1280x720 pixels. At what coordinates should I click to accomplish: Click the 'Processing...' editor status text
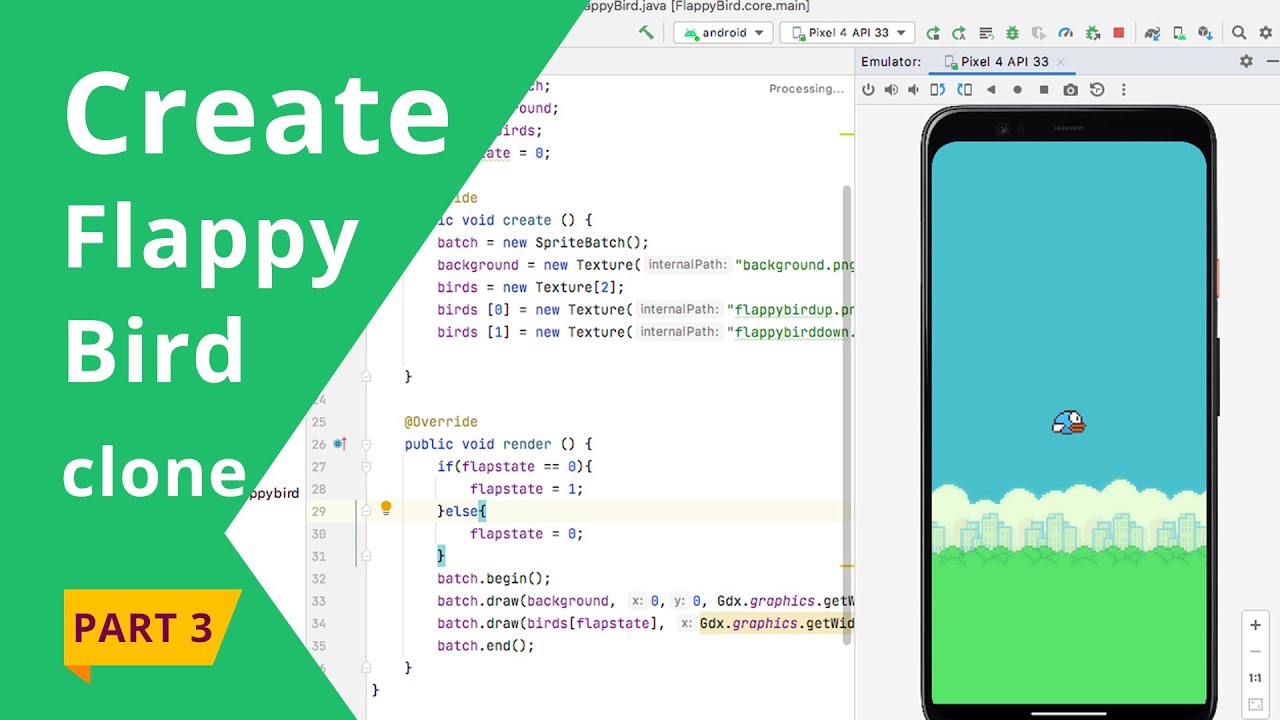806,89
